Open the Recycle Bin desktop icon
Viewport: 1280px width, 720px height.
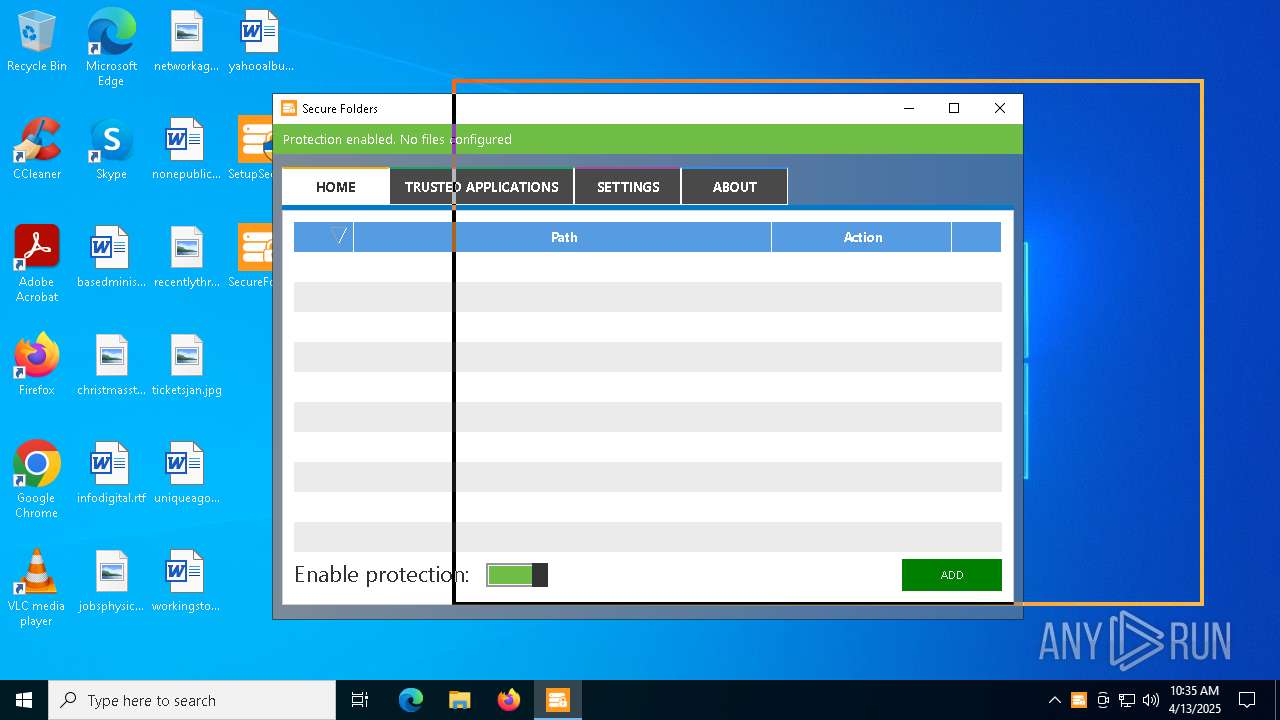click(37, 42)
